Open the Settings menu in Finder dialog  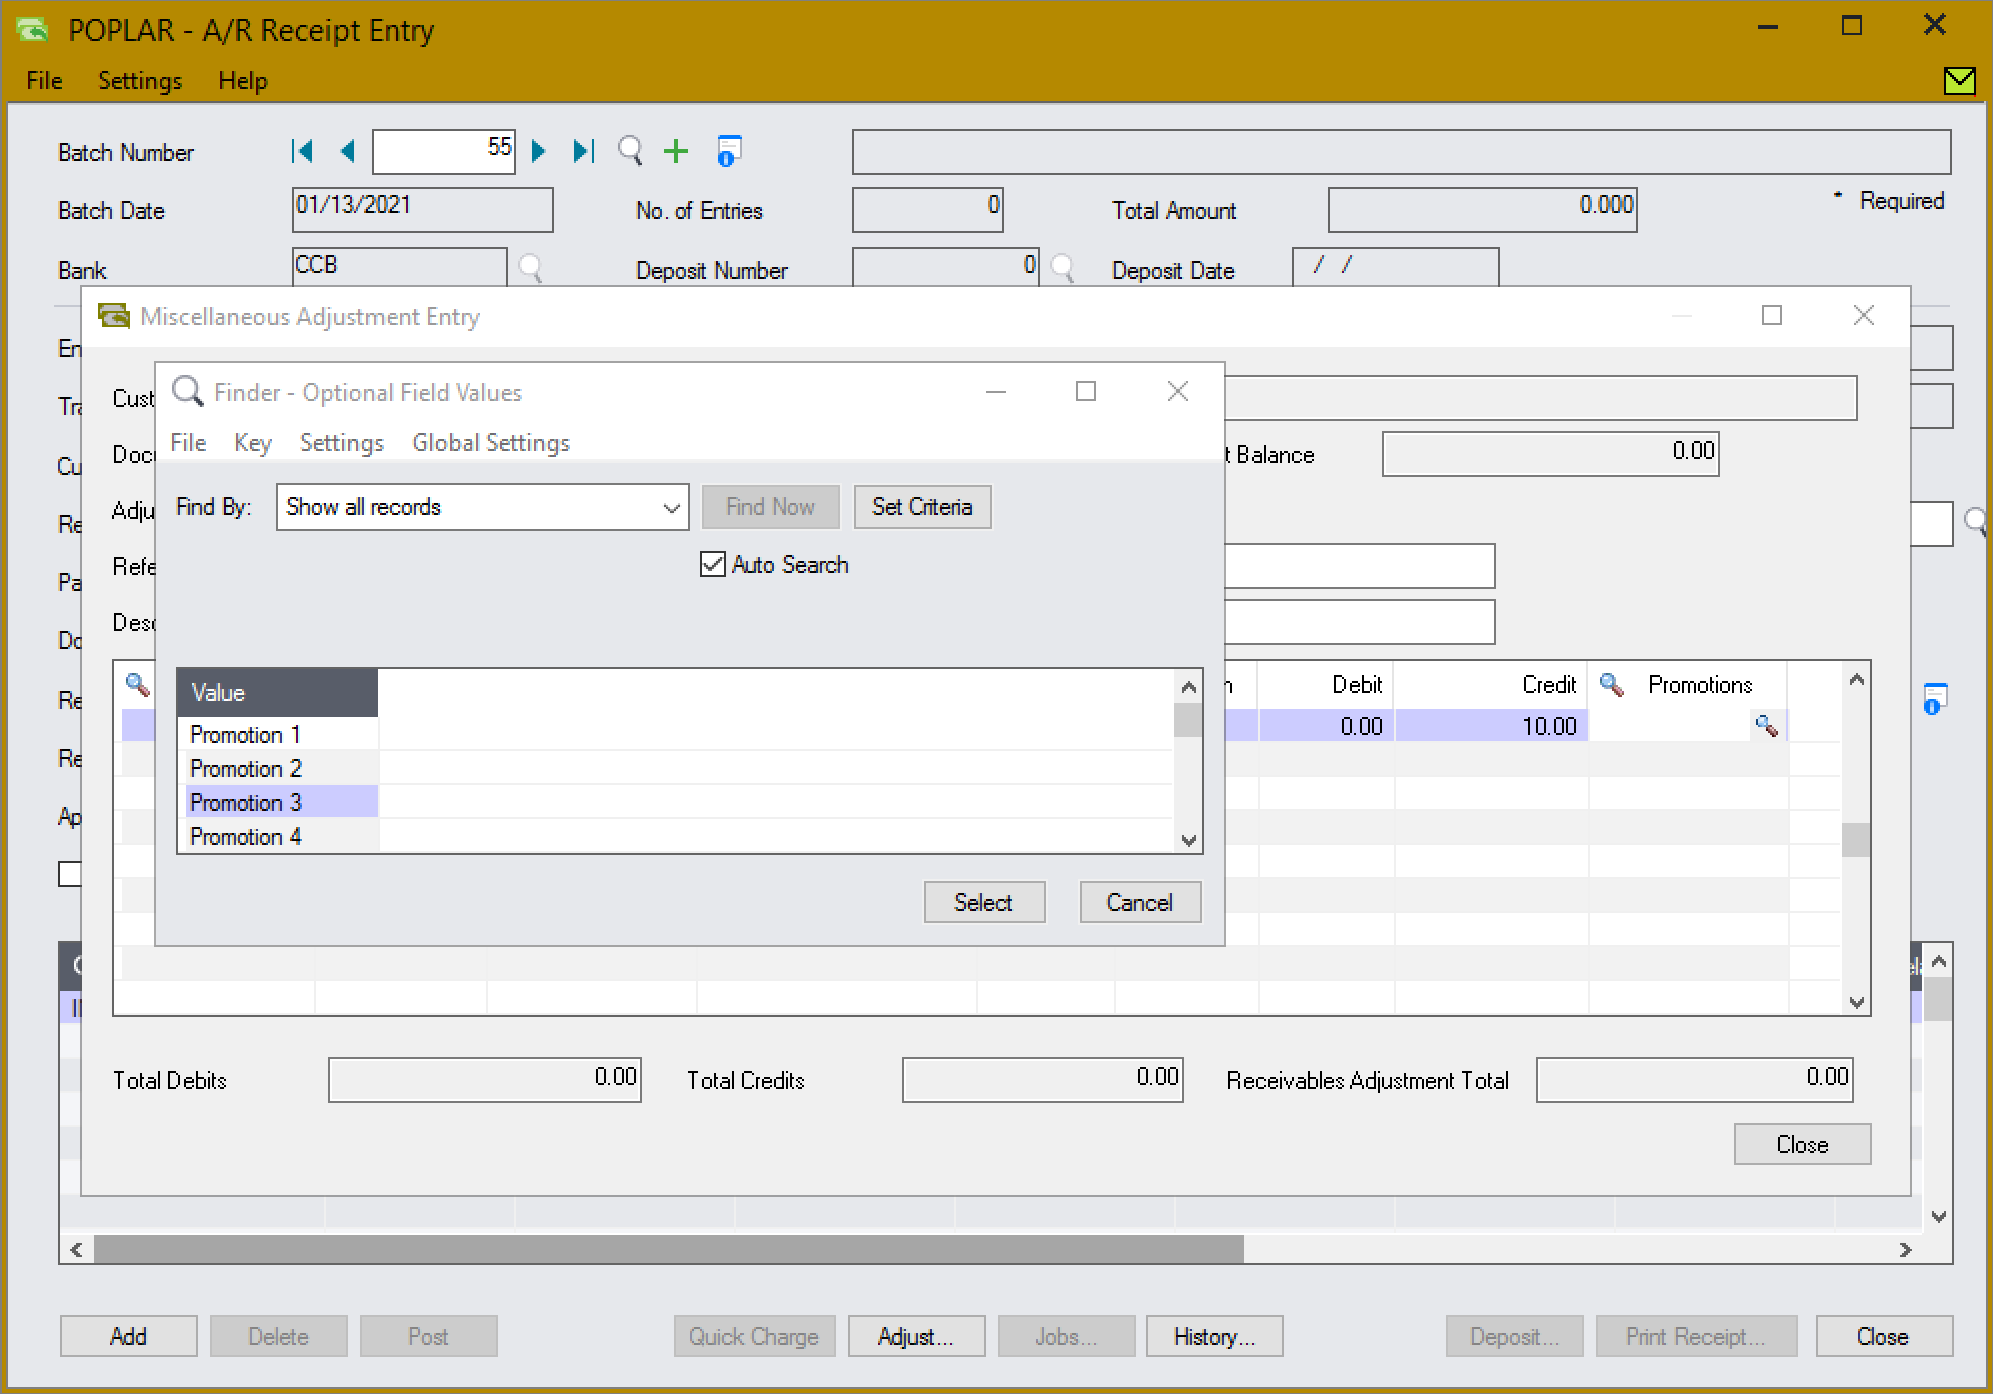tap(342, 442)
